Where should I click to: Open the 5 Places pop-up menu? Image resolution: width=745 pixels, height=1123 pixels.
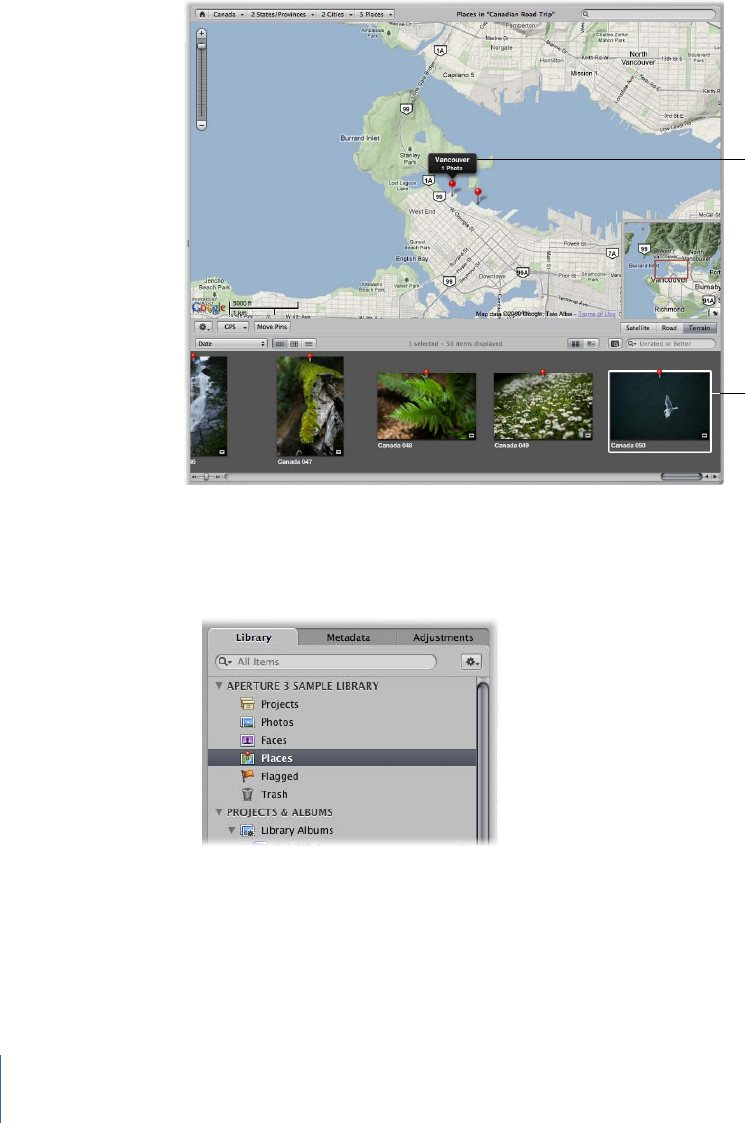[x=375, y=14]
